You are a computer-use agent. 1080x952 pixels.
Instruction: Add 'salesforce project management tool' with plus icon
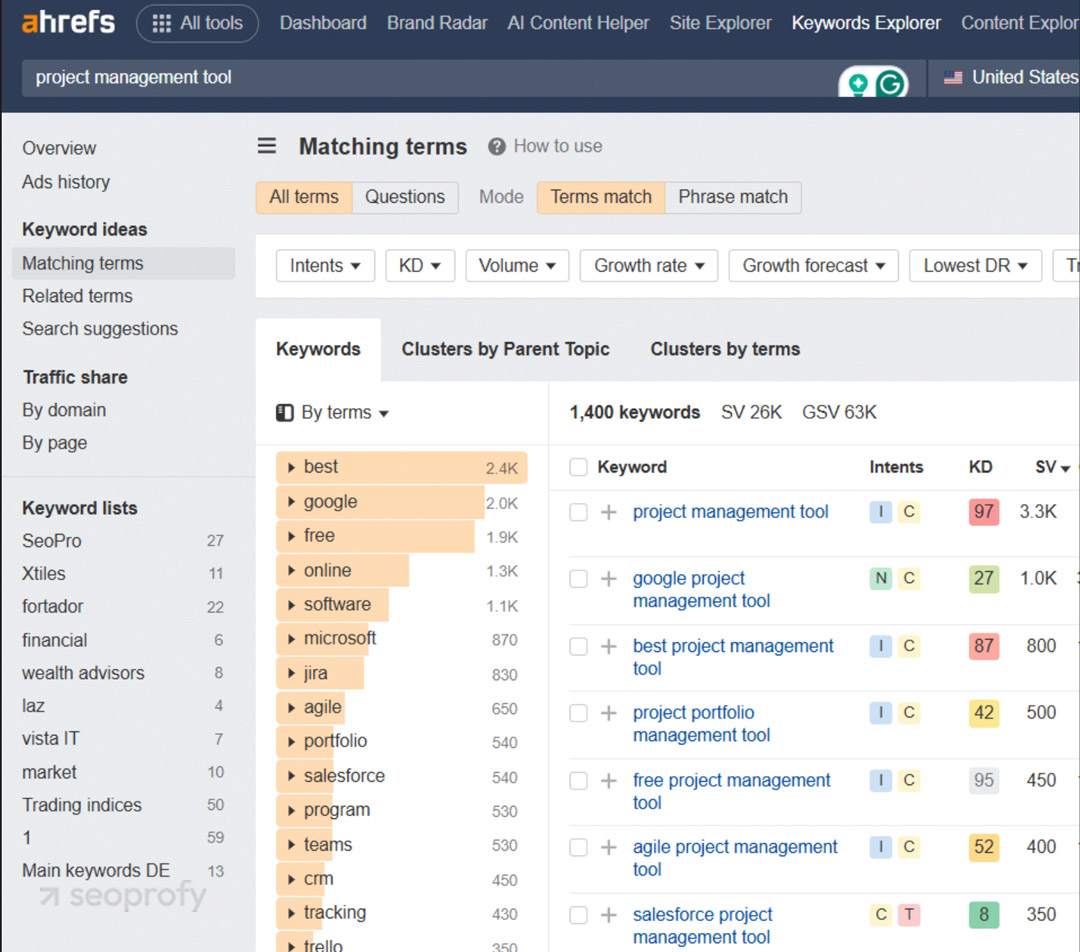(x=608, y=915)
